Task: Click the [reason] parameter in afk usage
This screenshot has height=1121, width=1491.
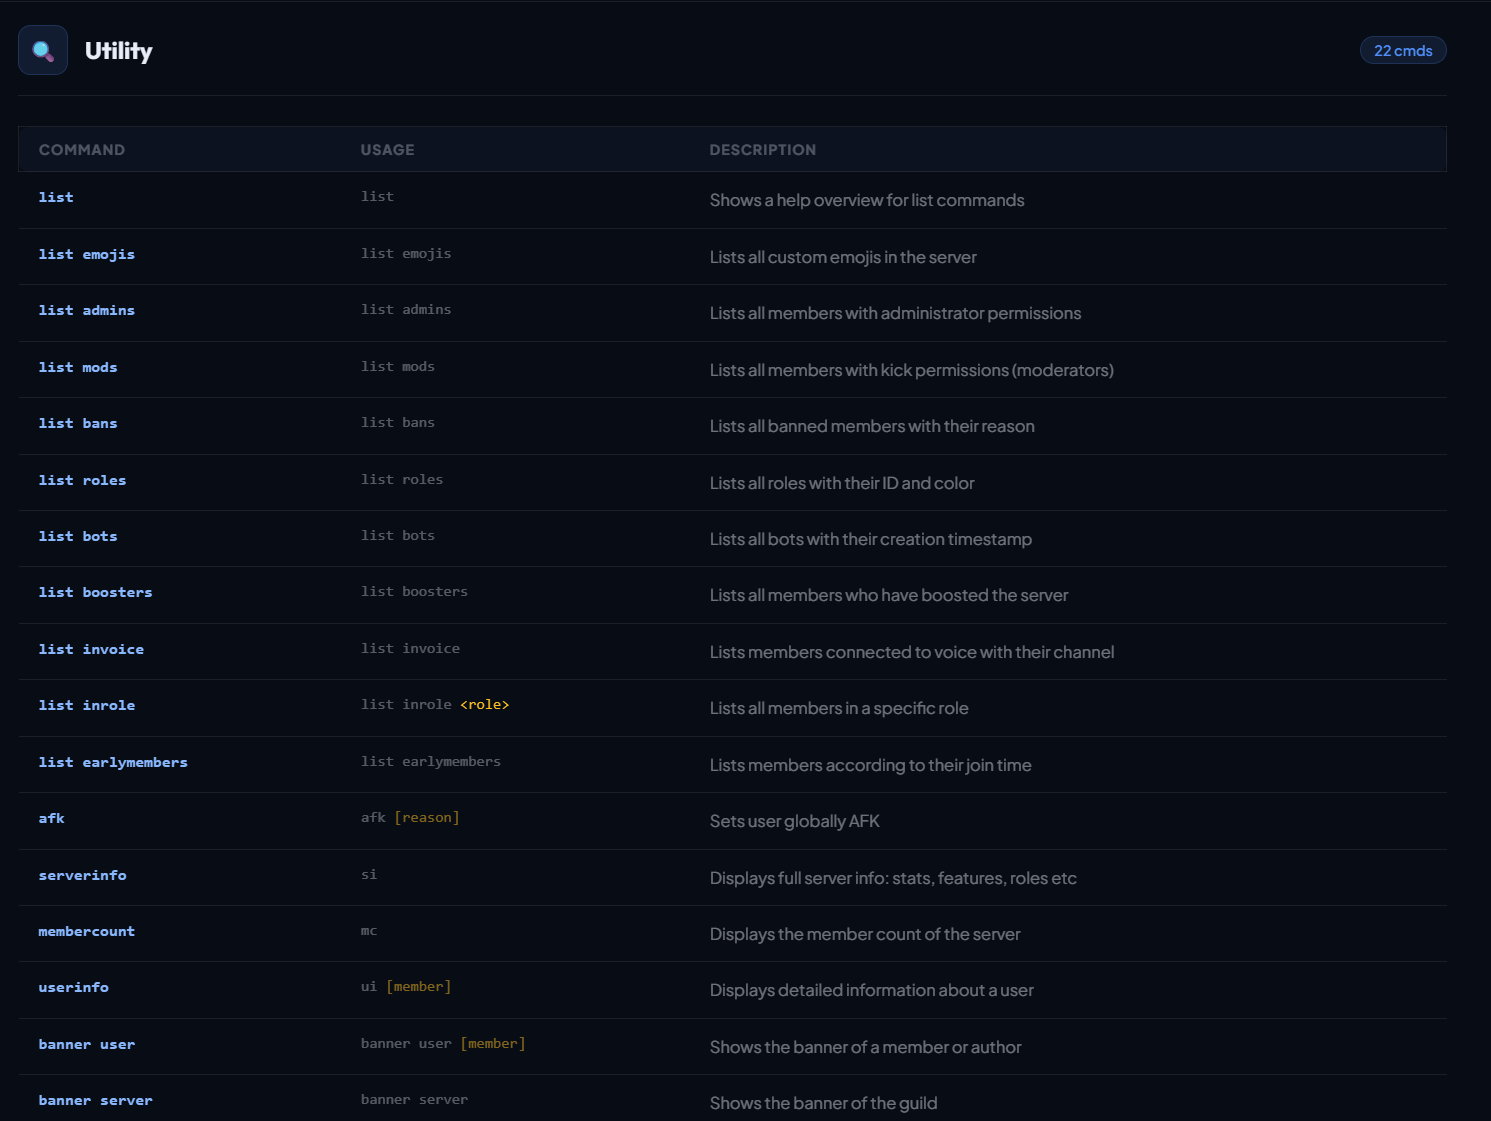Action: (427, 818)
